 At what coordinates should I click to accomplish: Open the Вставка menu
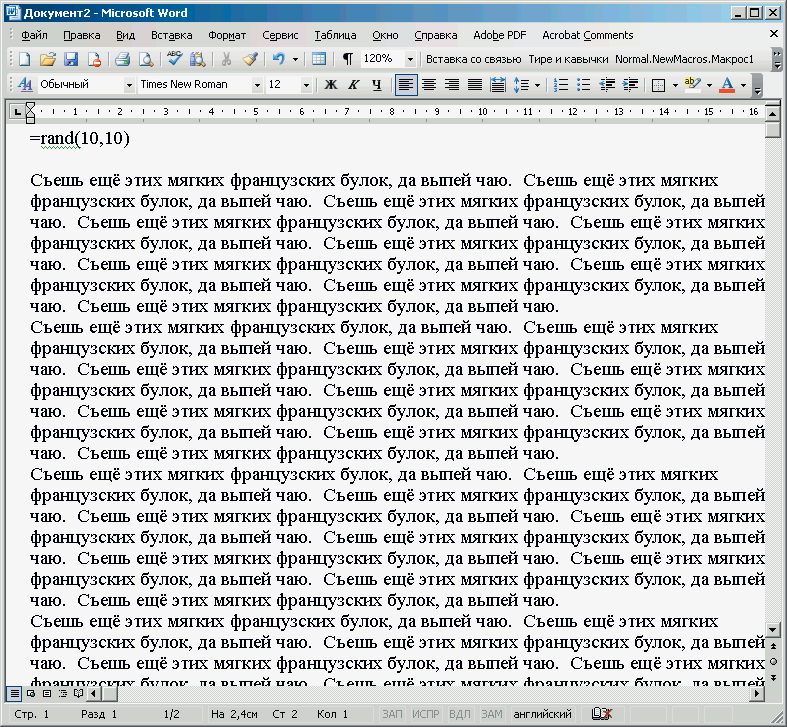pyautogui.click(x=171, y=35)
